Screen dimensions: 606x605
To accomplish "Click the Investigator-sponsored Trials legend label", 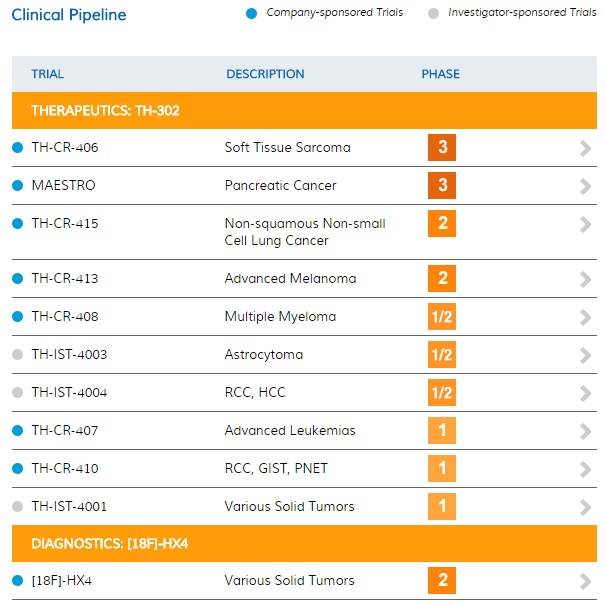I will (521, 13).
